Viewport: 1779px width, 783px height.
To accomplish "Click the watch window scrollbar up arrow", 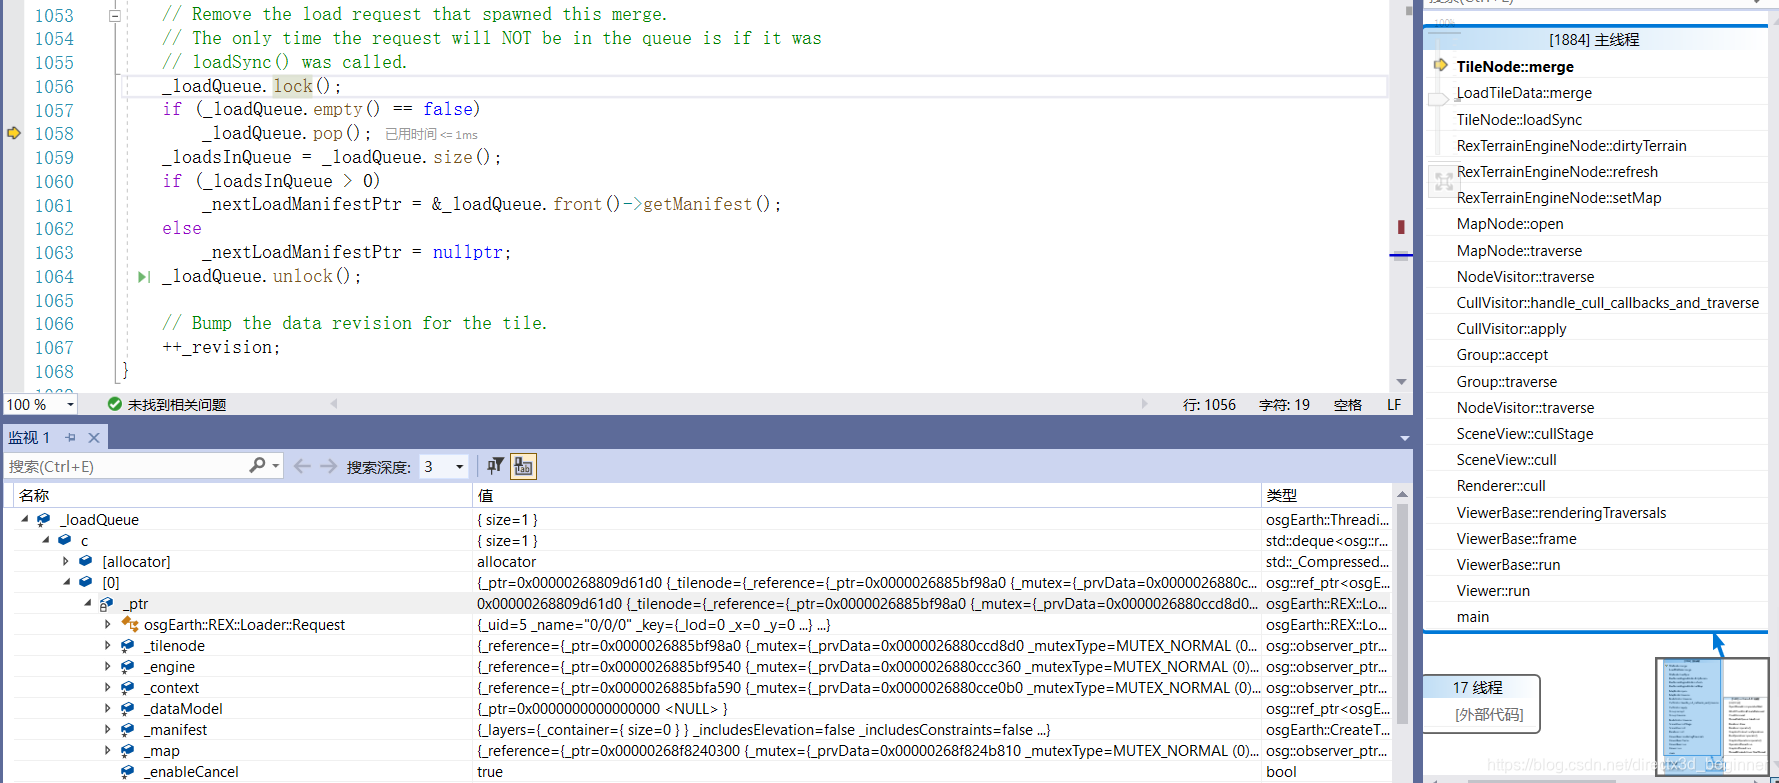I will pos(1402,494).
